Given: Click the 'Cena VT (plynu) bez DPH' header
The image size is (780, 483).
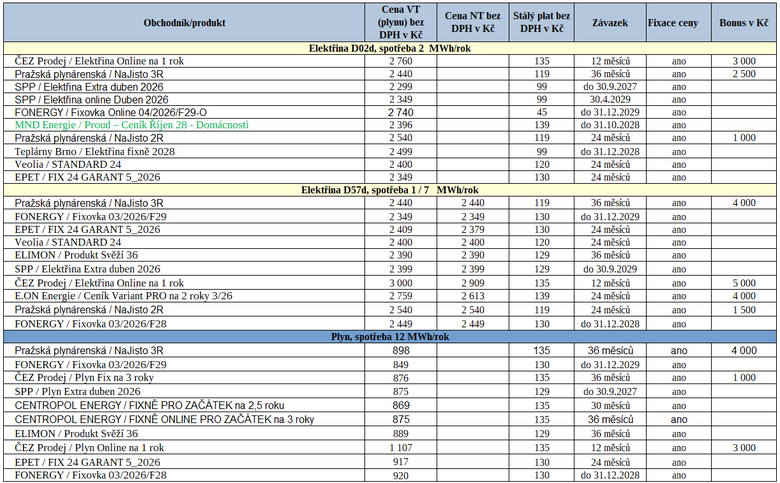Looking at the screenshot, I should [x=400, y=22].
